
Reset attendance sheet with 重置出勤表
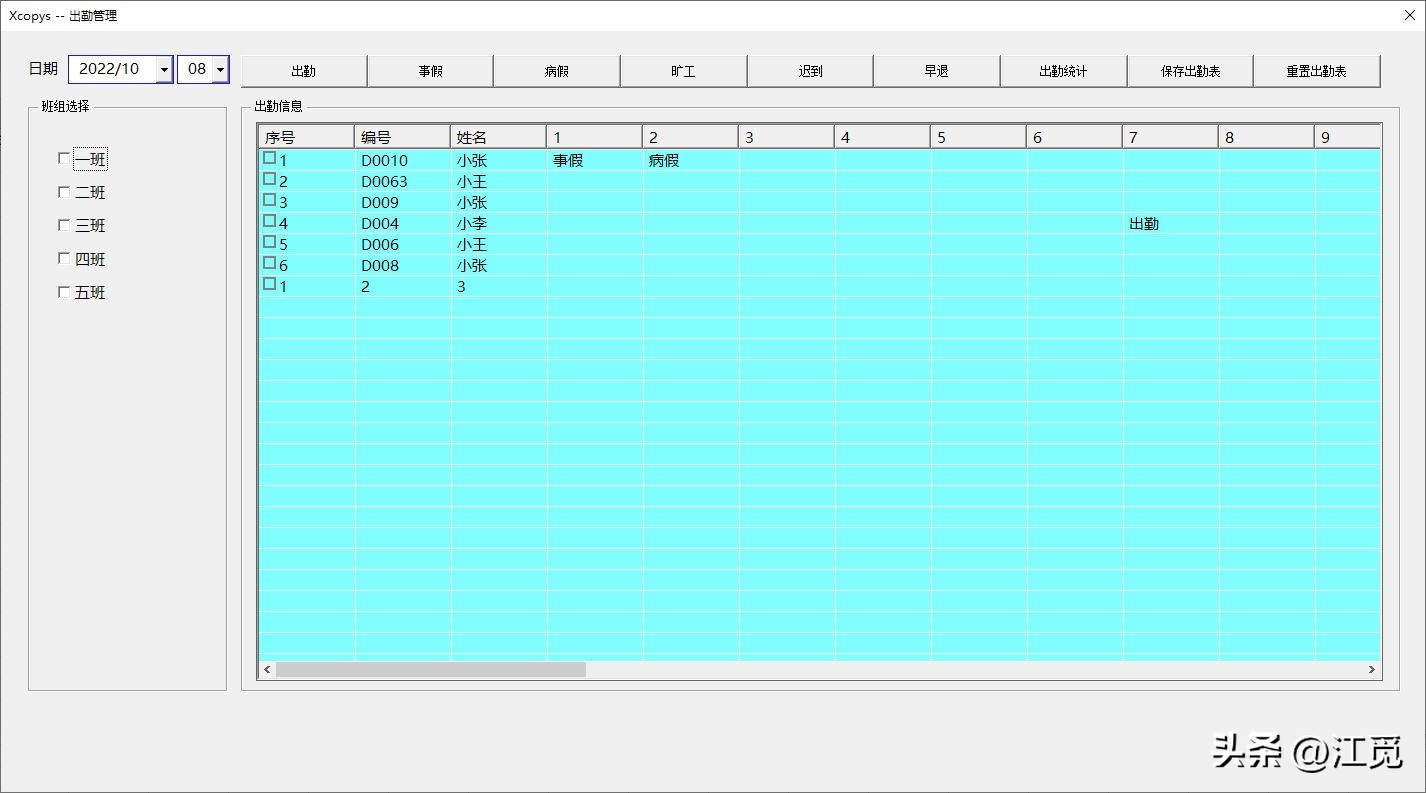pyautogui.click(x=1316, y=71)
